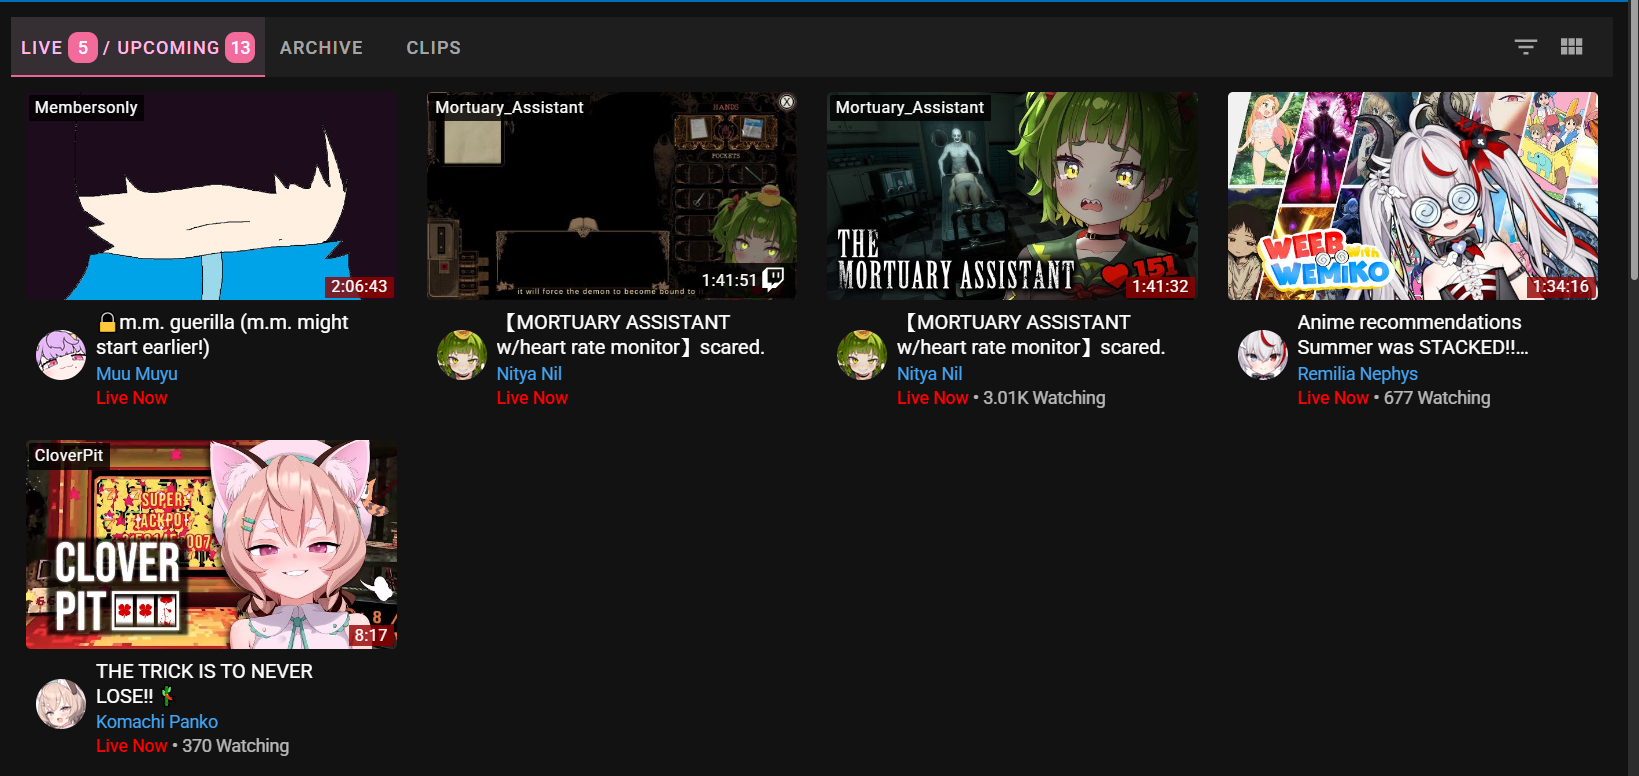1639x776 pixels.
Task: Visit Nitya Nil link under the 3.01K Watching stream
Action: click(930, 373)
